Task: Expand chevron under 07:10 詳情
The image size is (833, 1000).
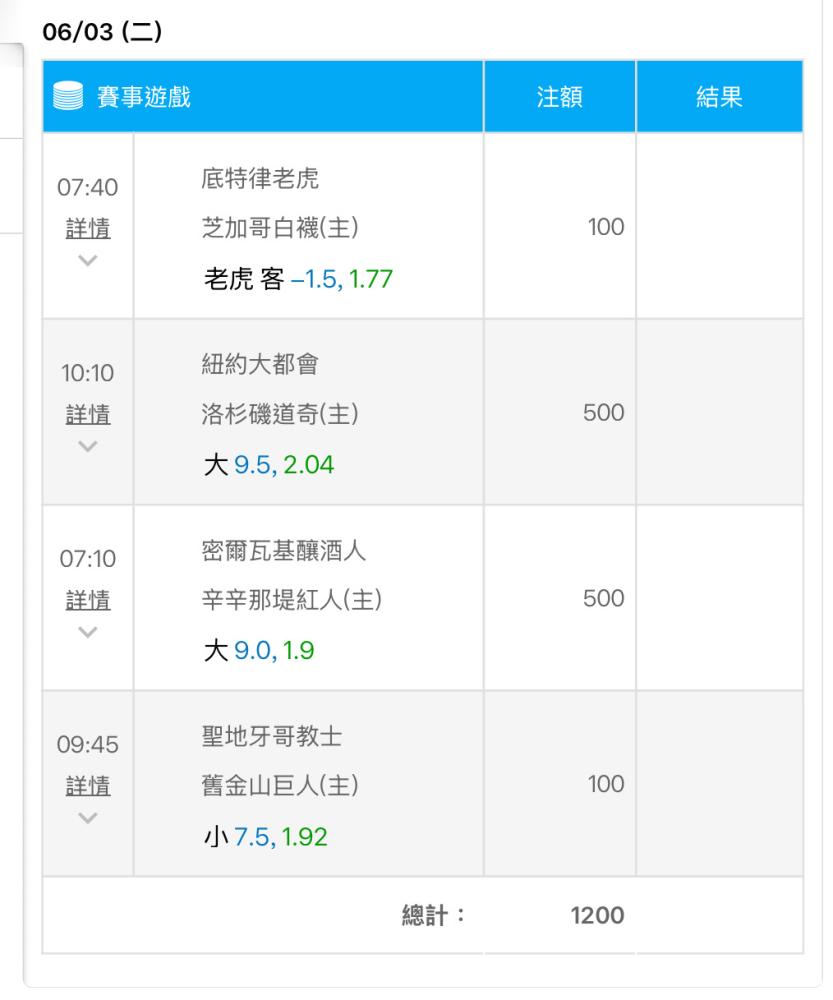Action: (88, 632)
